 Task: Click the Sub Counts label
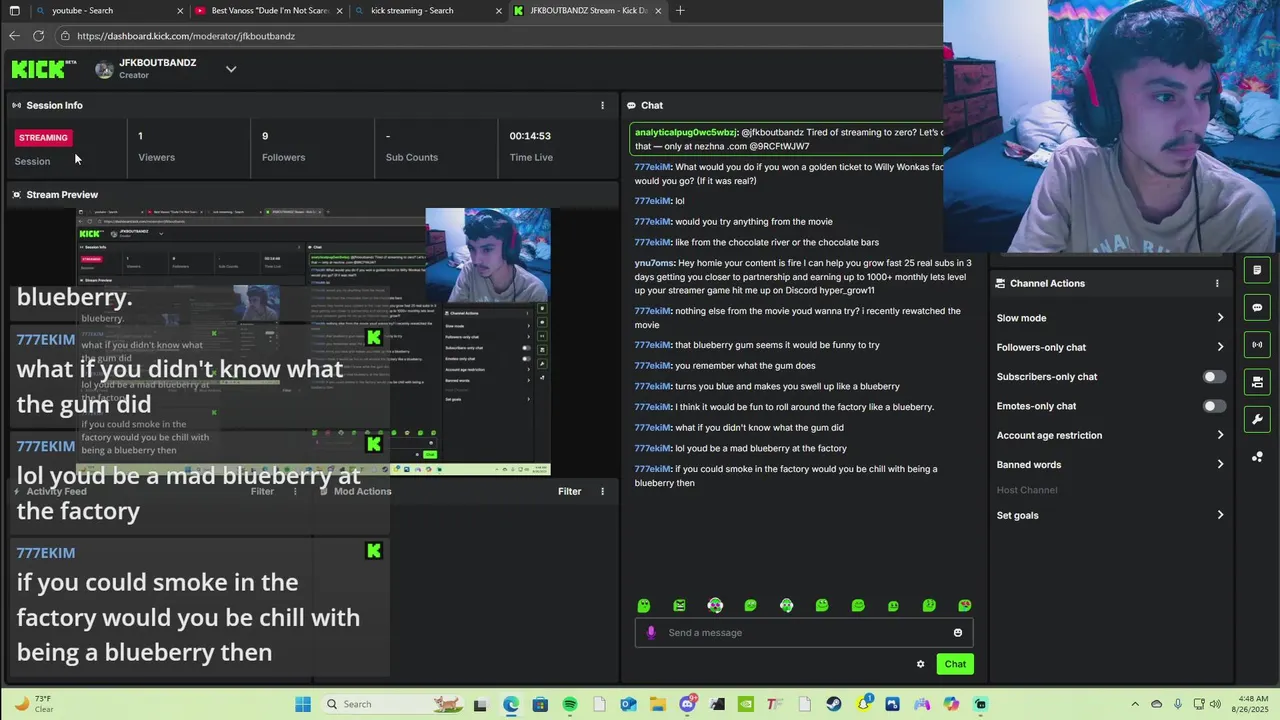(412, 157)
